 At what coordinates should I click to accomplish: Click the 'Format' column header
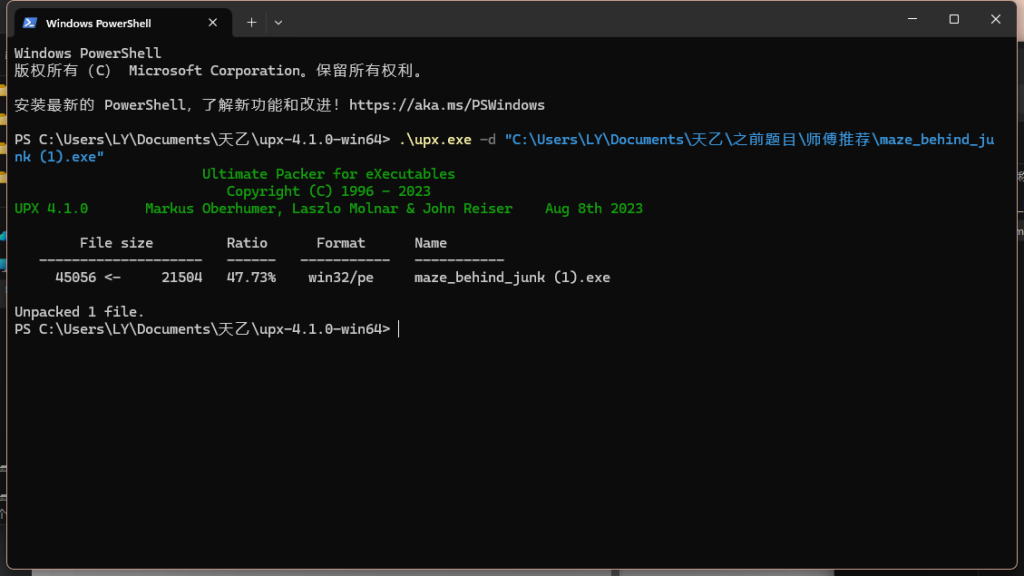pos(341,243)
